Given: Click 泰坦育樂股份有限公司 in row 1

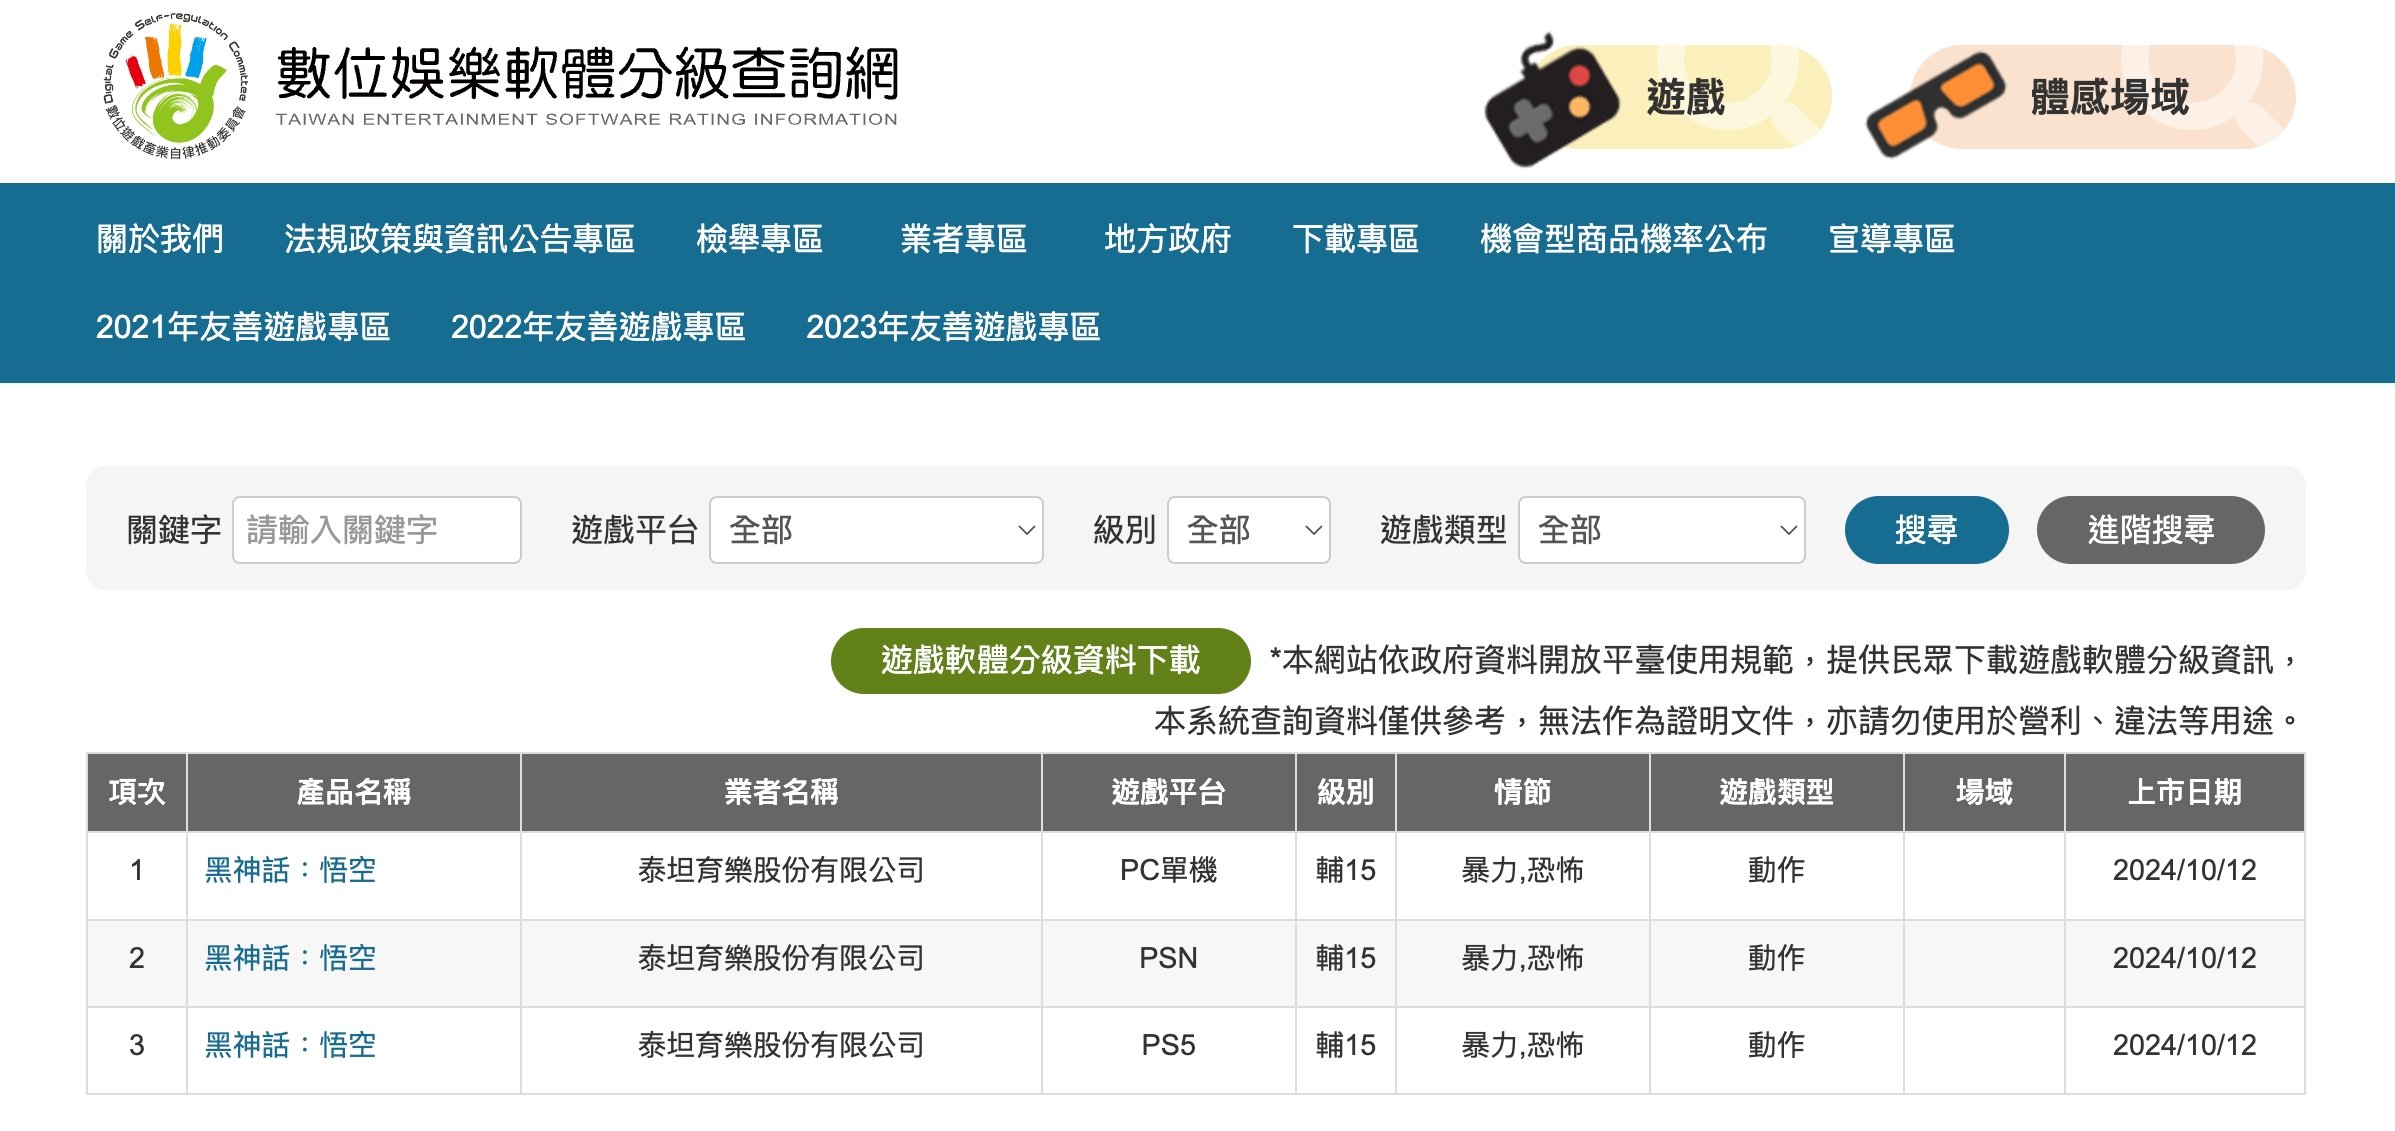Looking at the screenshot, I should 781,870.
